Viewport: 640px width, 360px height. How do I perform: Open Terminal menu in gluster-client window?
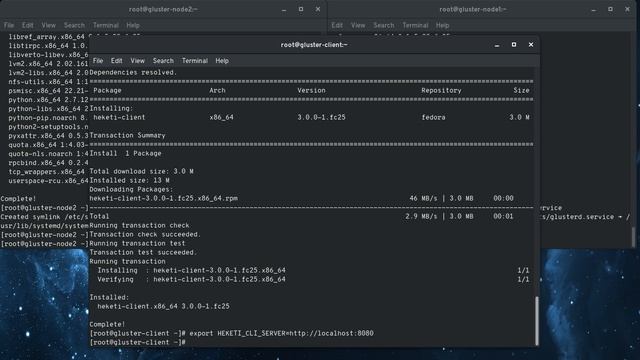195,61
